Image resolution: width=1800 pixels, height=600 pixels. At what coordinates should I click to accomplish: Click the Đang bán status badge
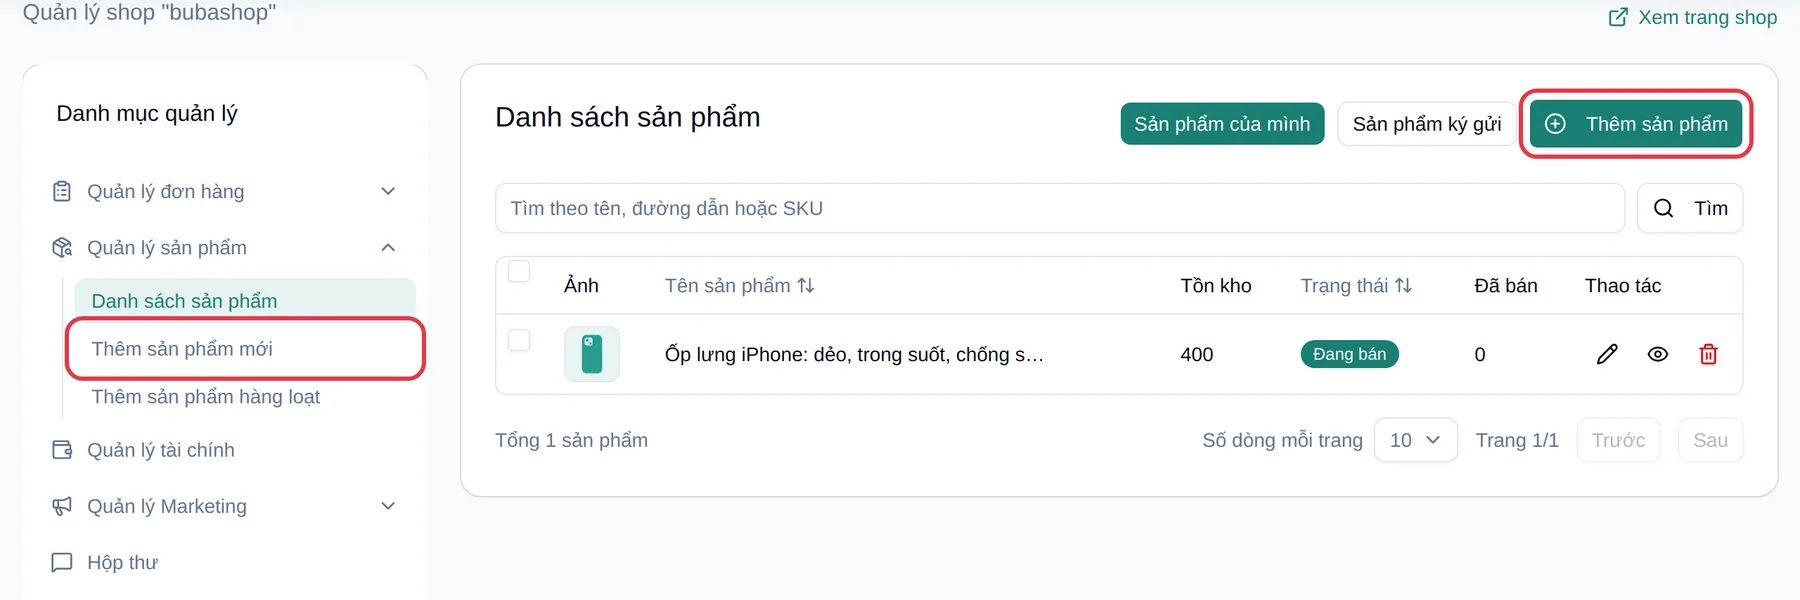(1350, 354)
